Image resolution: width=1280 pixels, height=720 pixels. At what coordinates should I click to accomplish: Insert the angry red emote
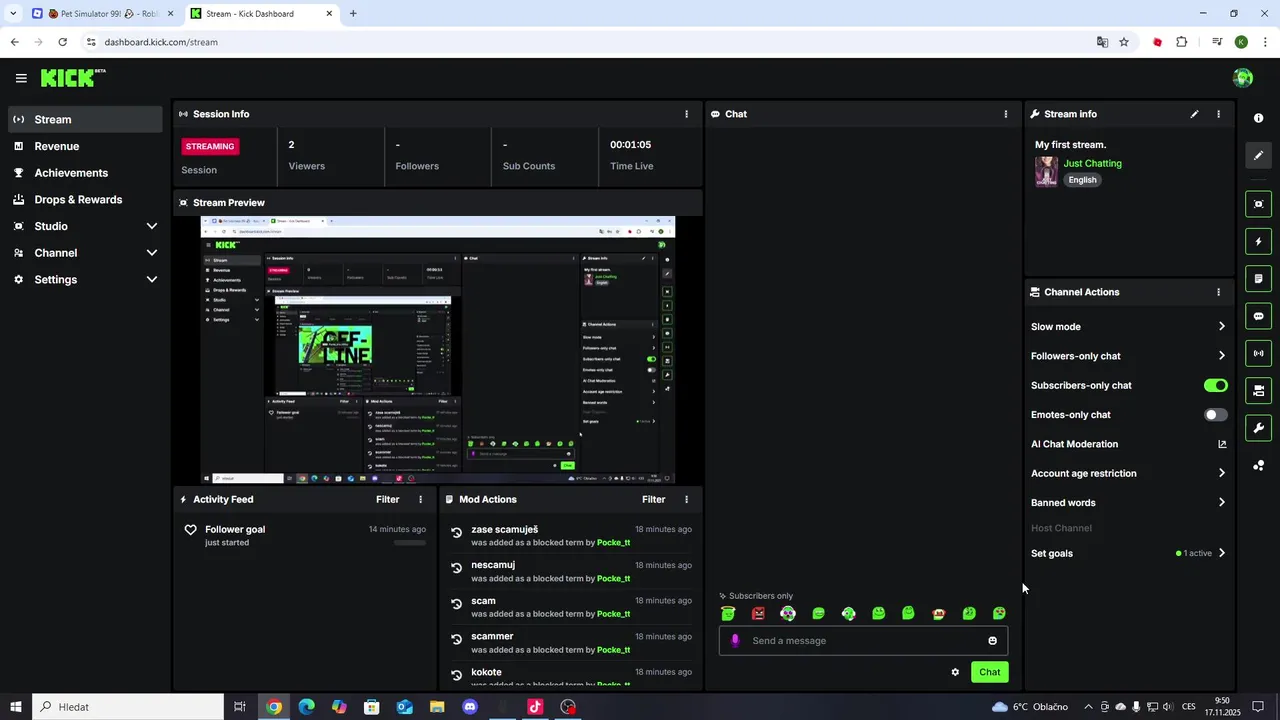tap(758, 613)
